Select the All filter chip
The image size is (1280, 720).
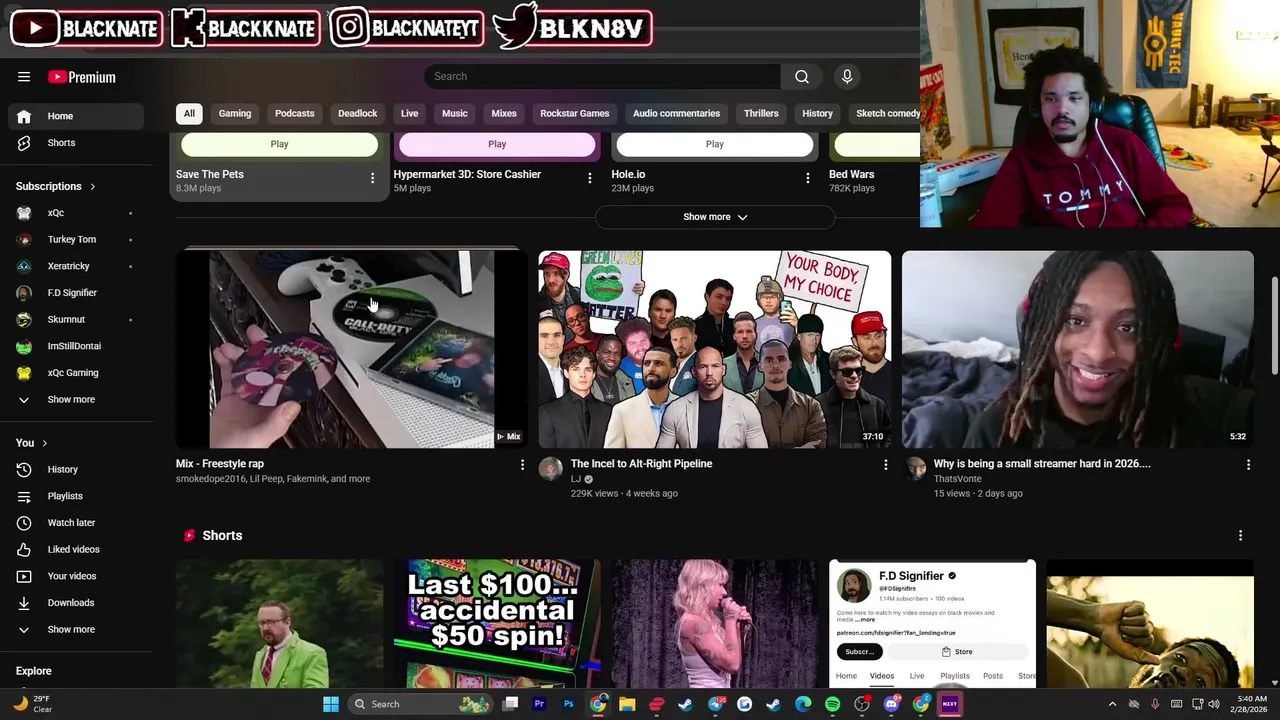pos(189,114)
